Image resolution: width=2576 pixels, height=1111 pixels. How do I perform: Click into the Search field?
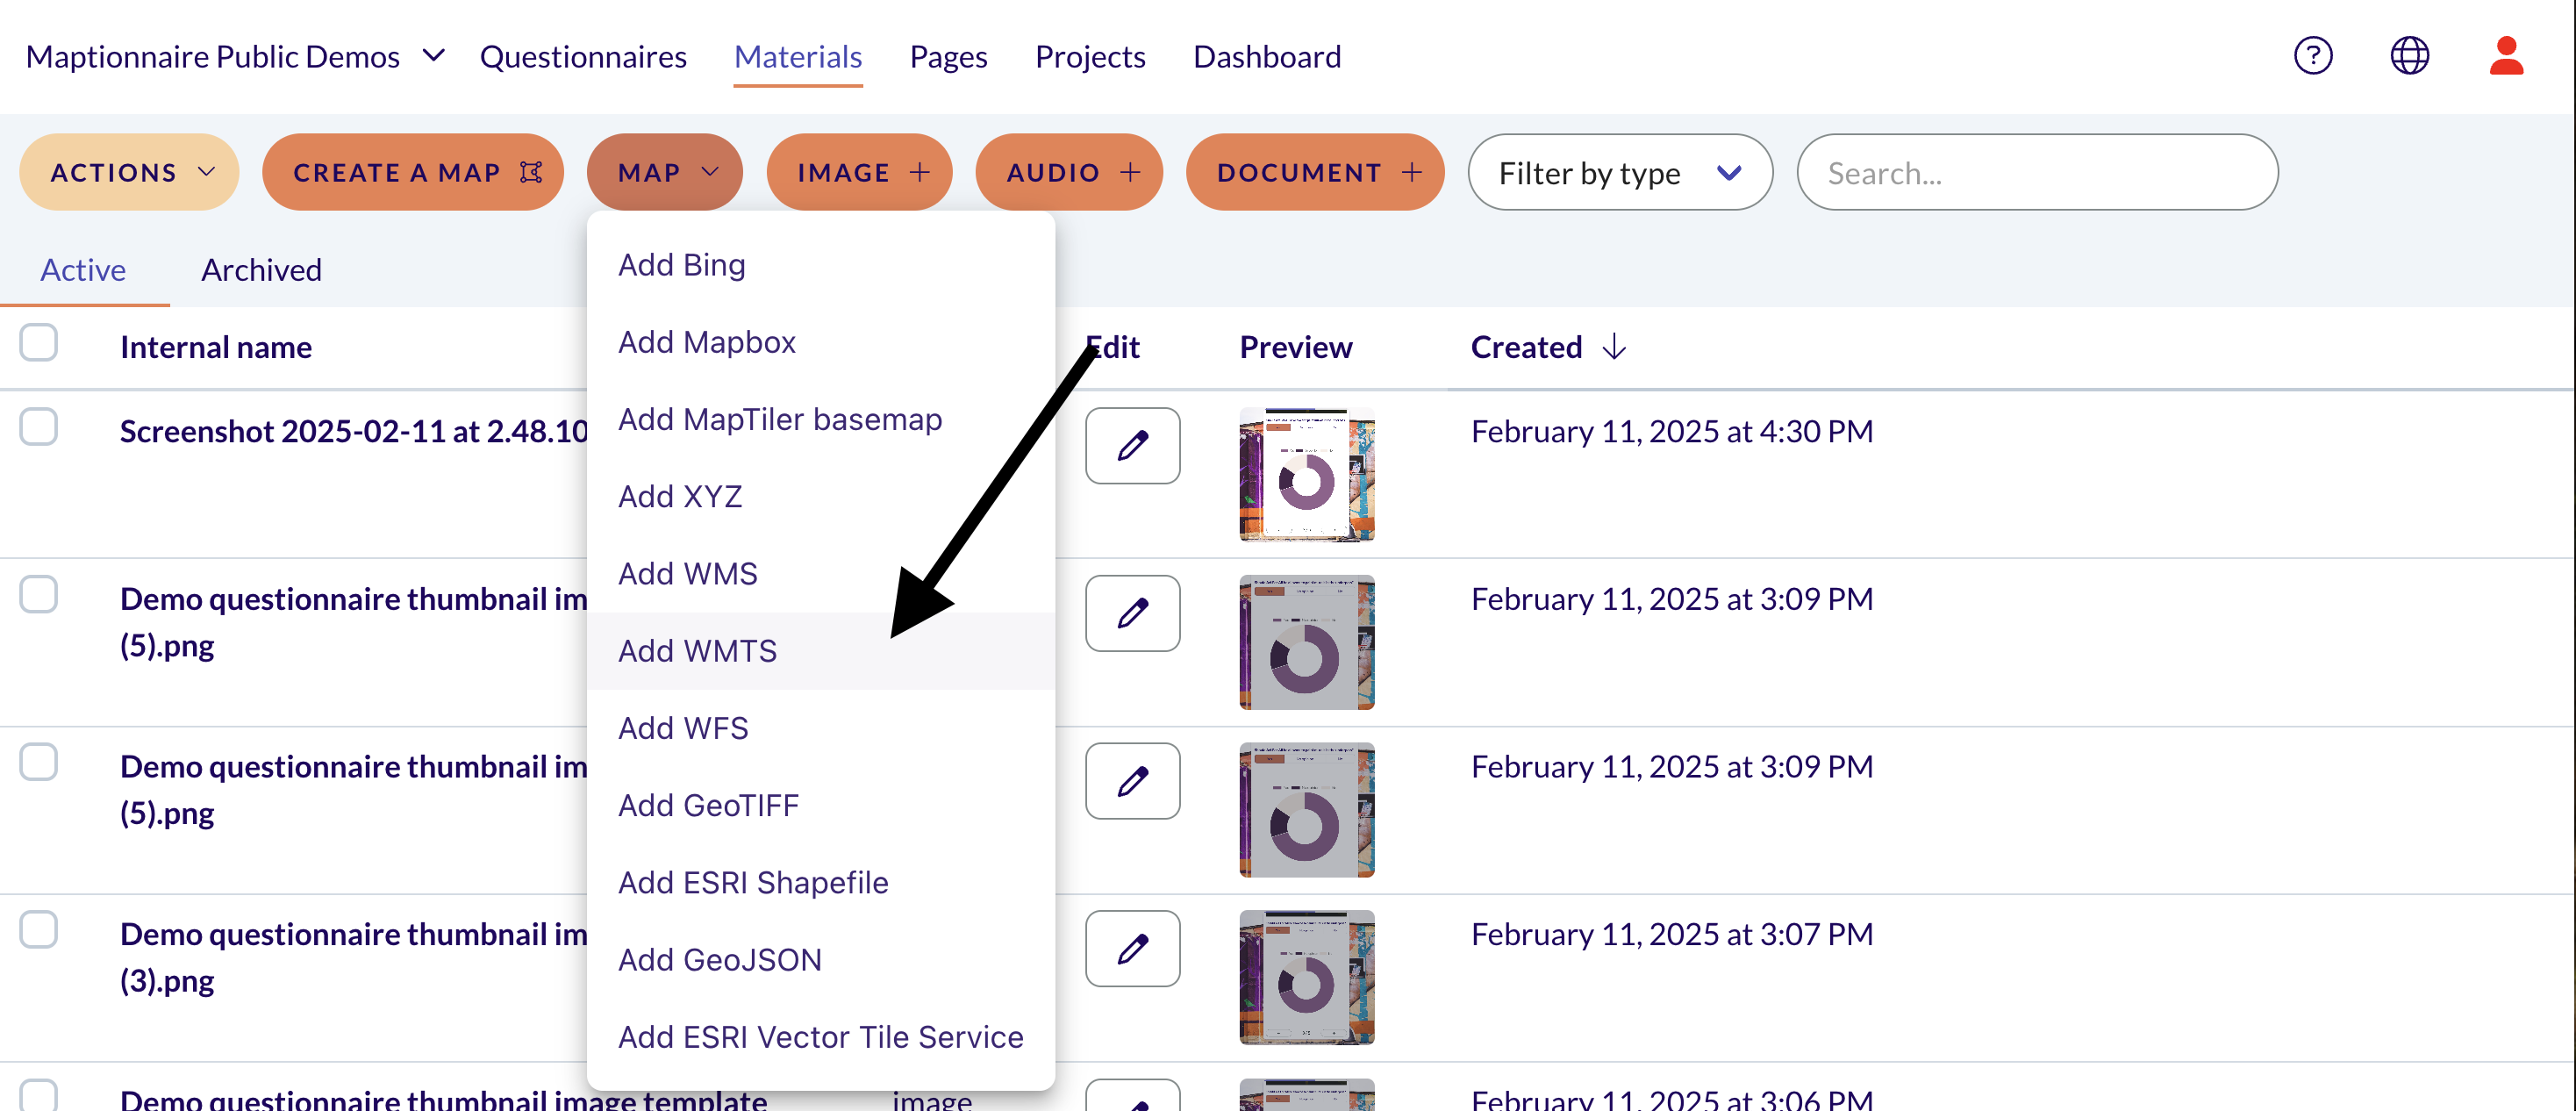coord(2037,172)
